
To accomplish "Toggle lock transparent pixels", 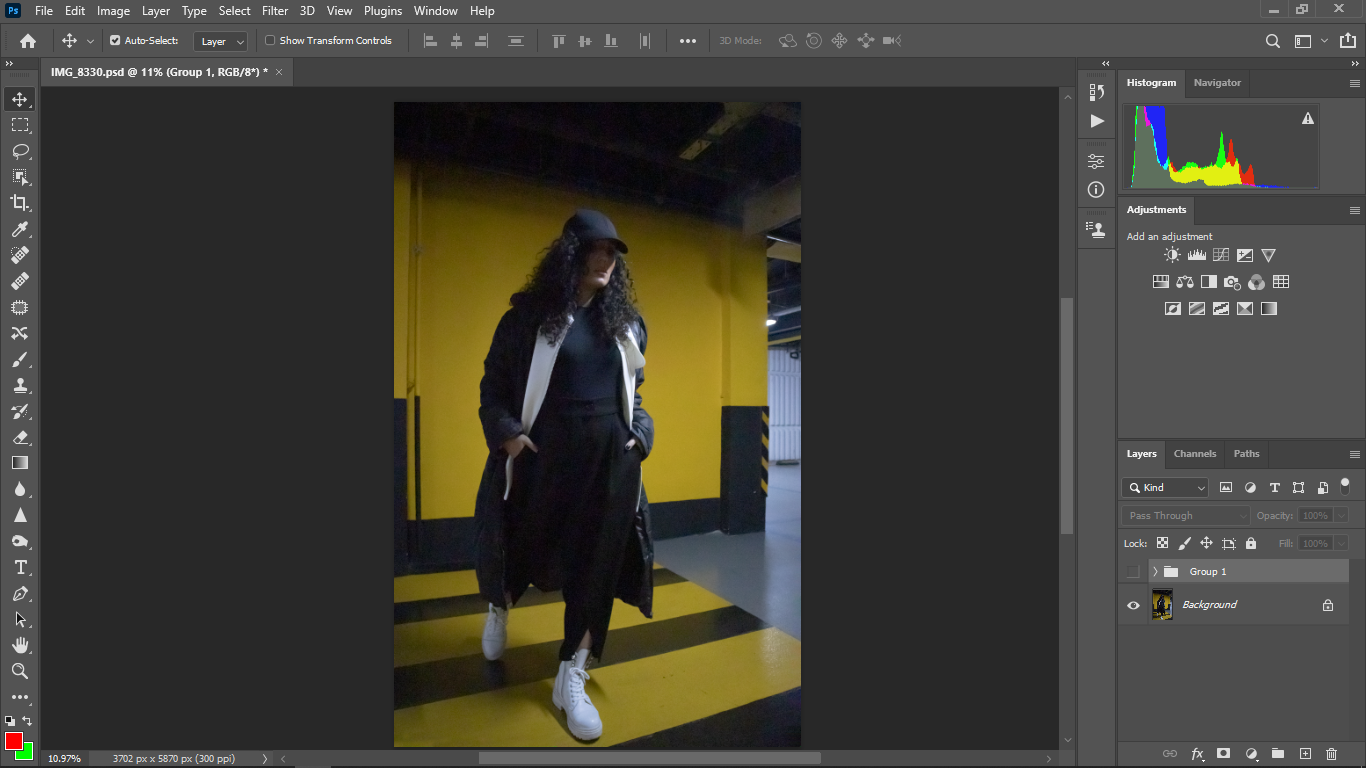I will (1162, 544).
